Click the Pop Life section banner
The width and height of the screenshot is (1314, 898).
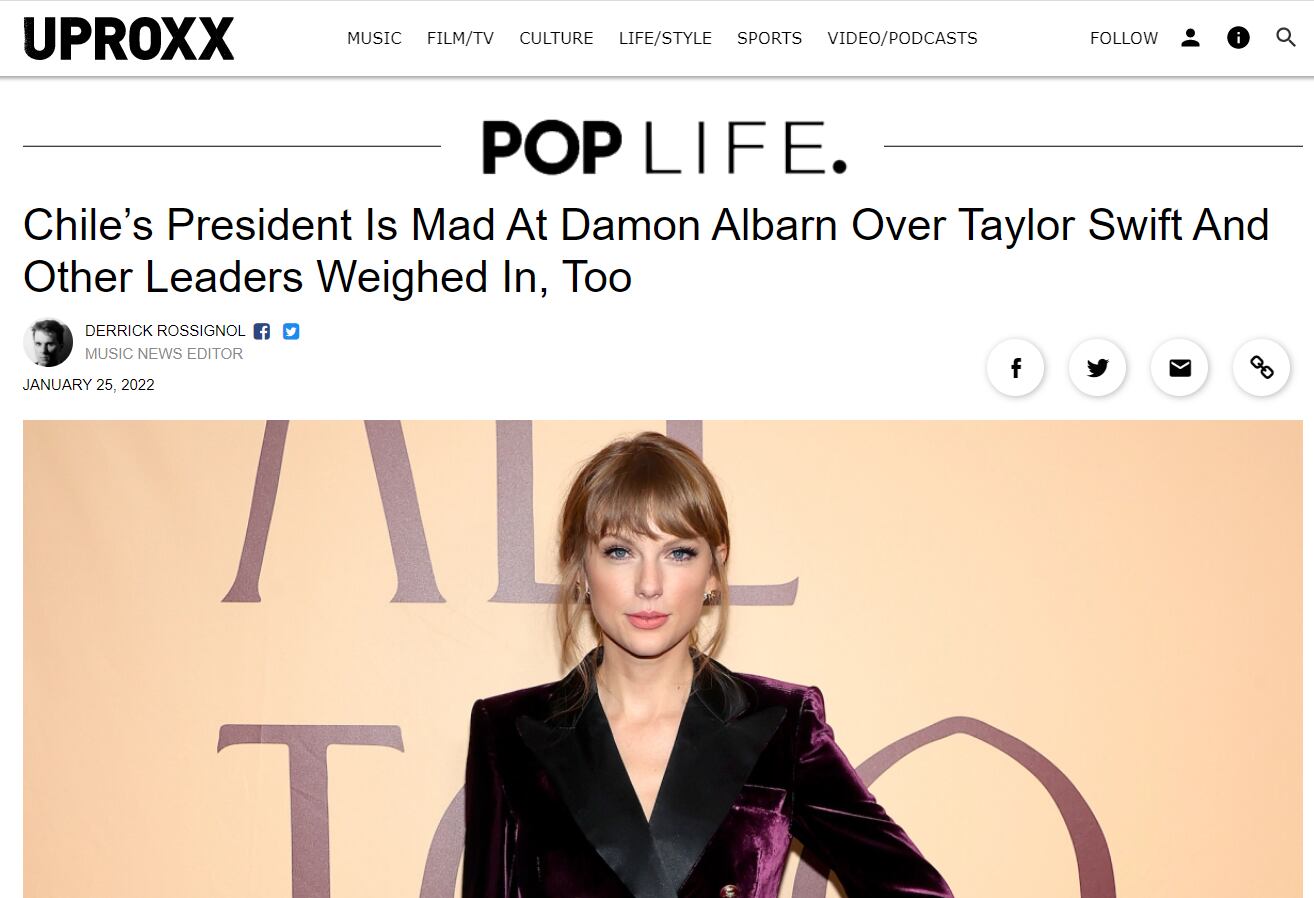pyautogui.click(x=663, y=147)
